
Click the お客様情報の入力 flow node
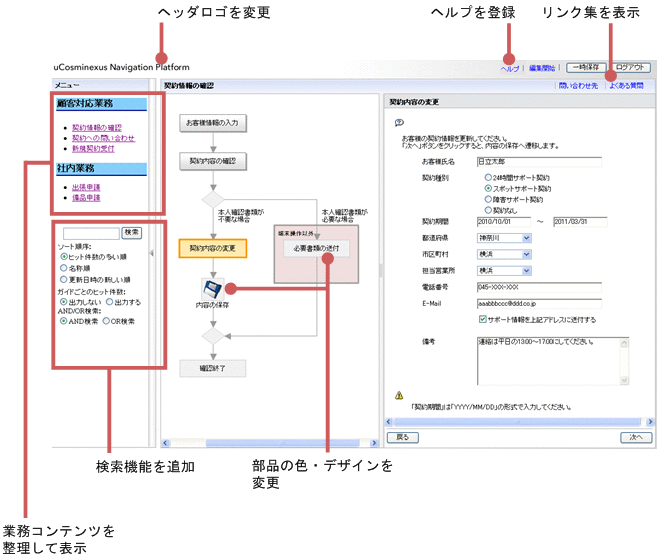tap(213, 123)
